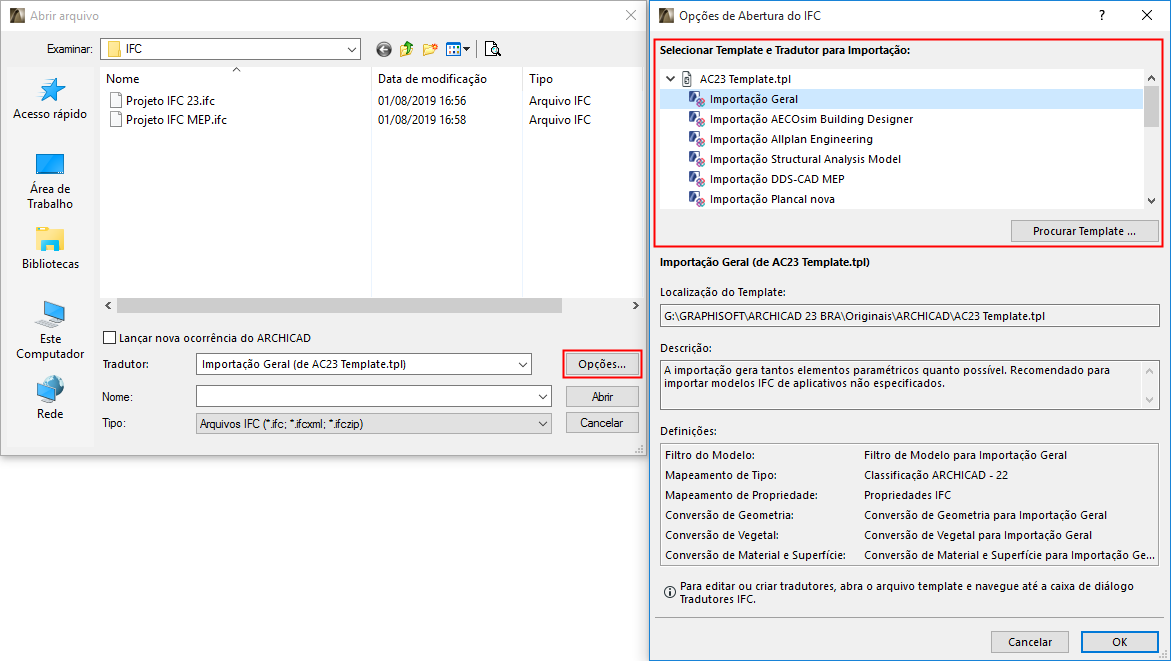Click translator icon of Importação DDS-CAD MEP
The image size is (1171, 661).
pos(697,179)
